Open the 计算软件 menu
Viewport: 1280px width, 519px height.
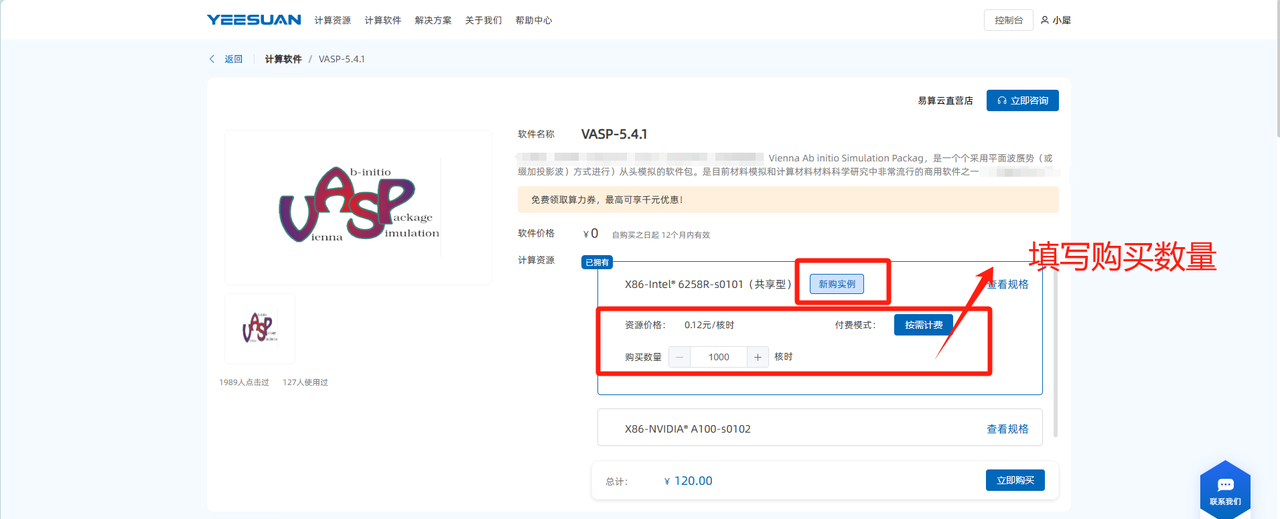[x=382, y=20]
